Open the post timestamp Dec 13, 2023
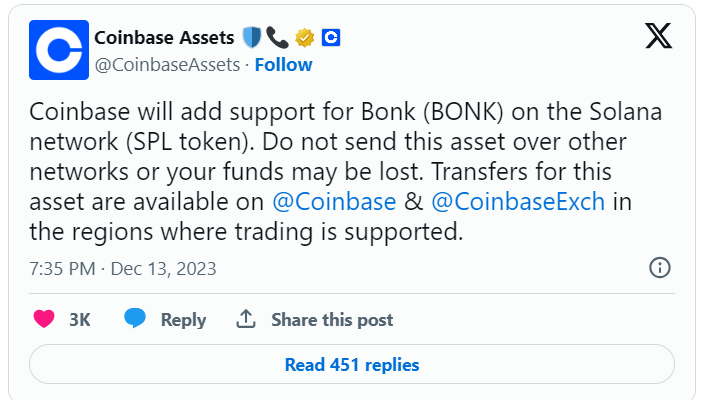Image resolution: width=709 pixels, height=400 pixels. [x=123, y=268]
